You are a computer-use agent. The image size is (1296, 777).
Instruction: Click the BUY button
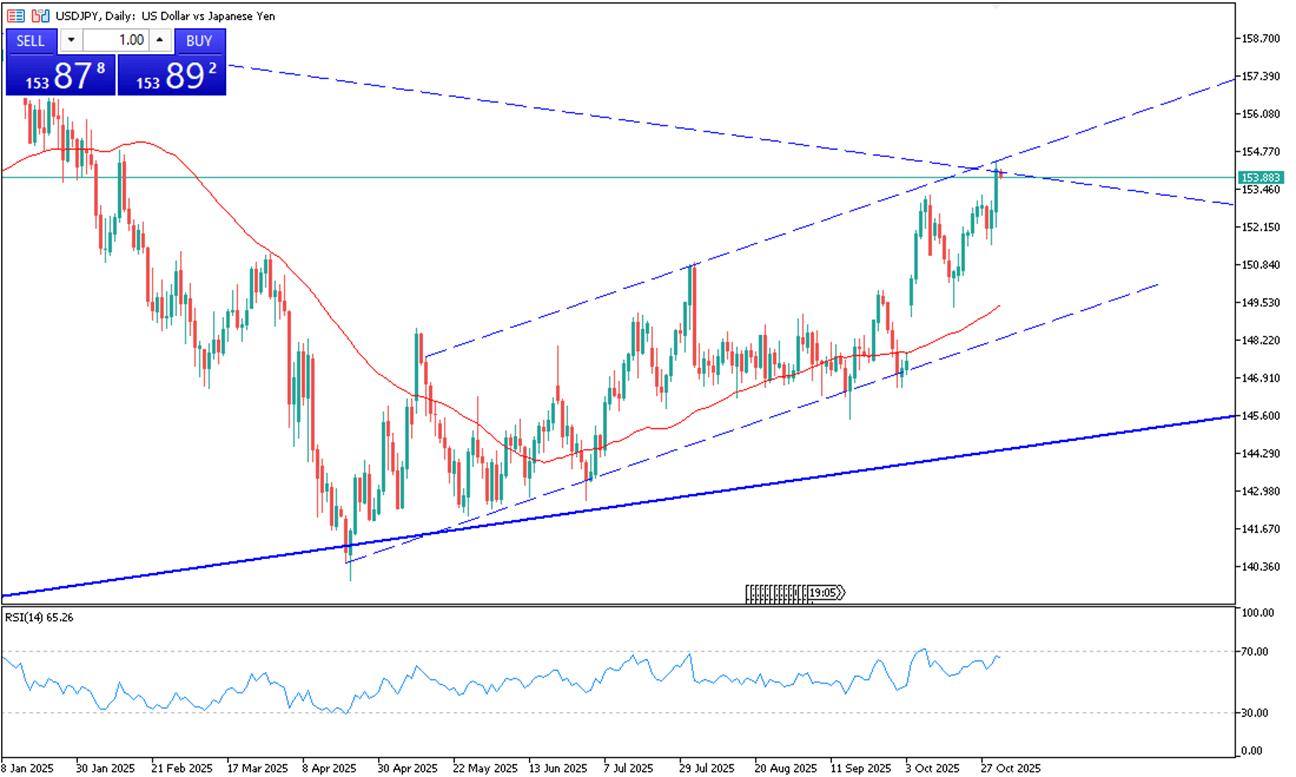tap(199, 41)
